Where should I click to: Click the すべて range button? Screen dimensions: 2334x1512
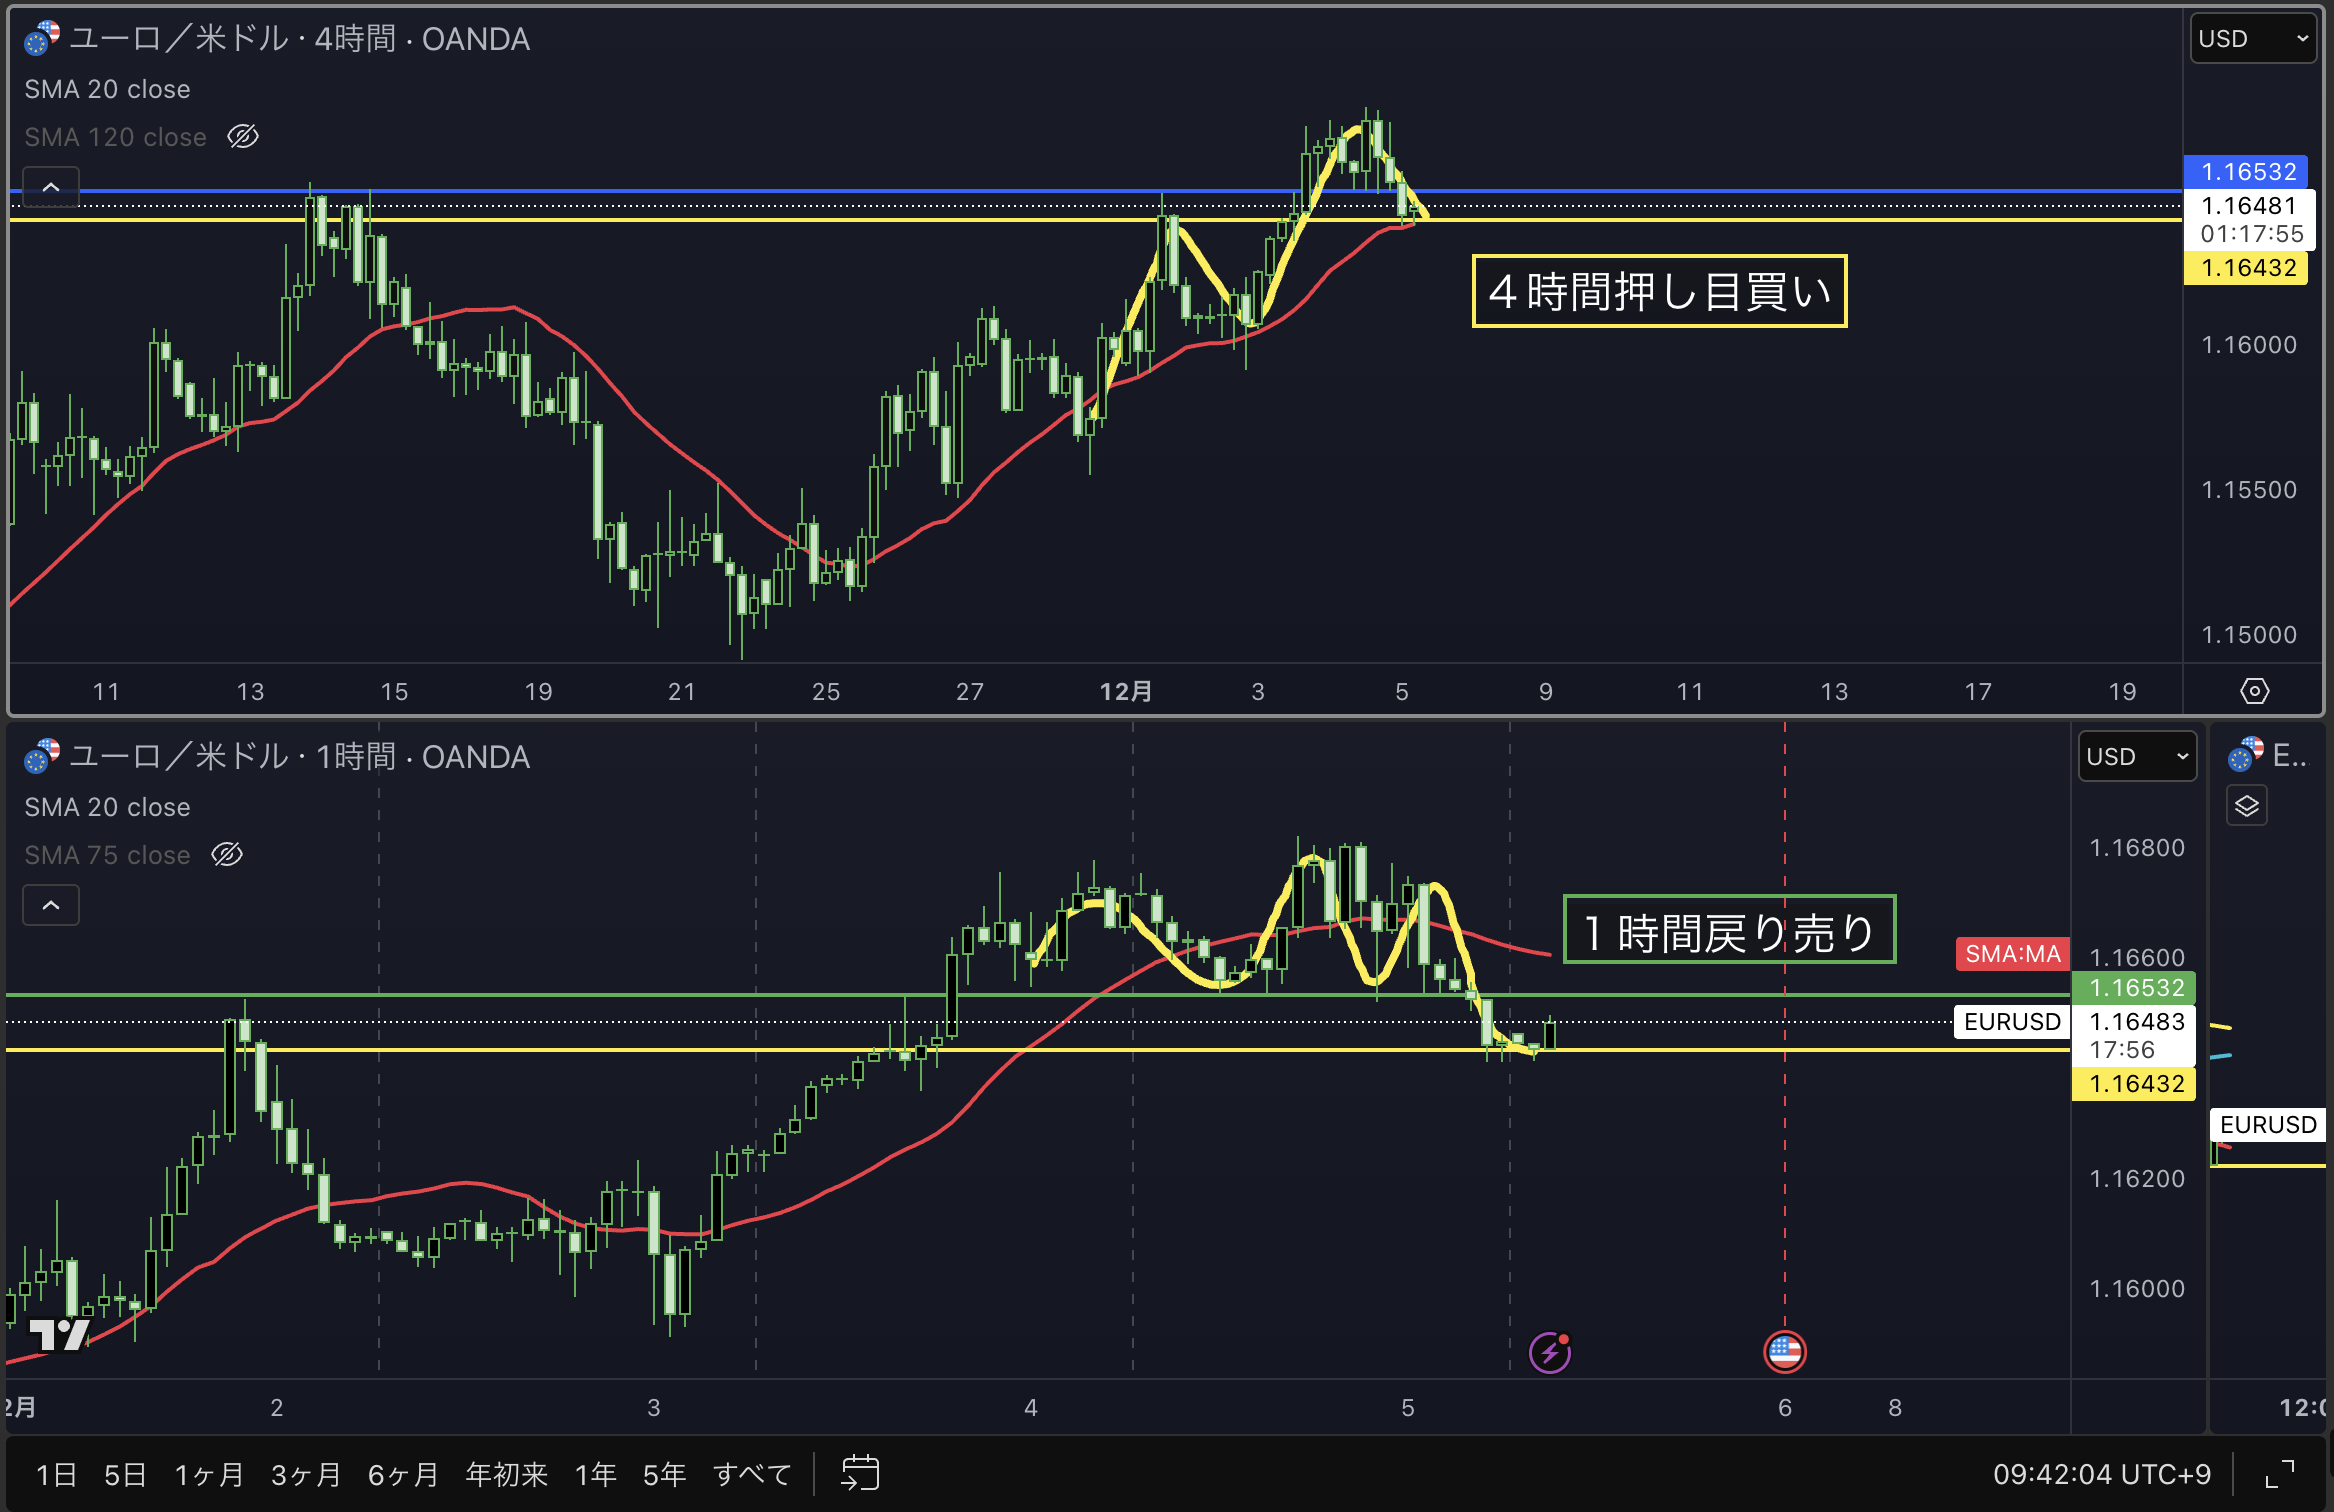tap(752, 1474)
